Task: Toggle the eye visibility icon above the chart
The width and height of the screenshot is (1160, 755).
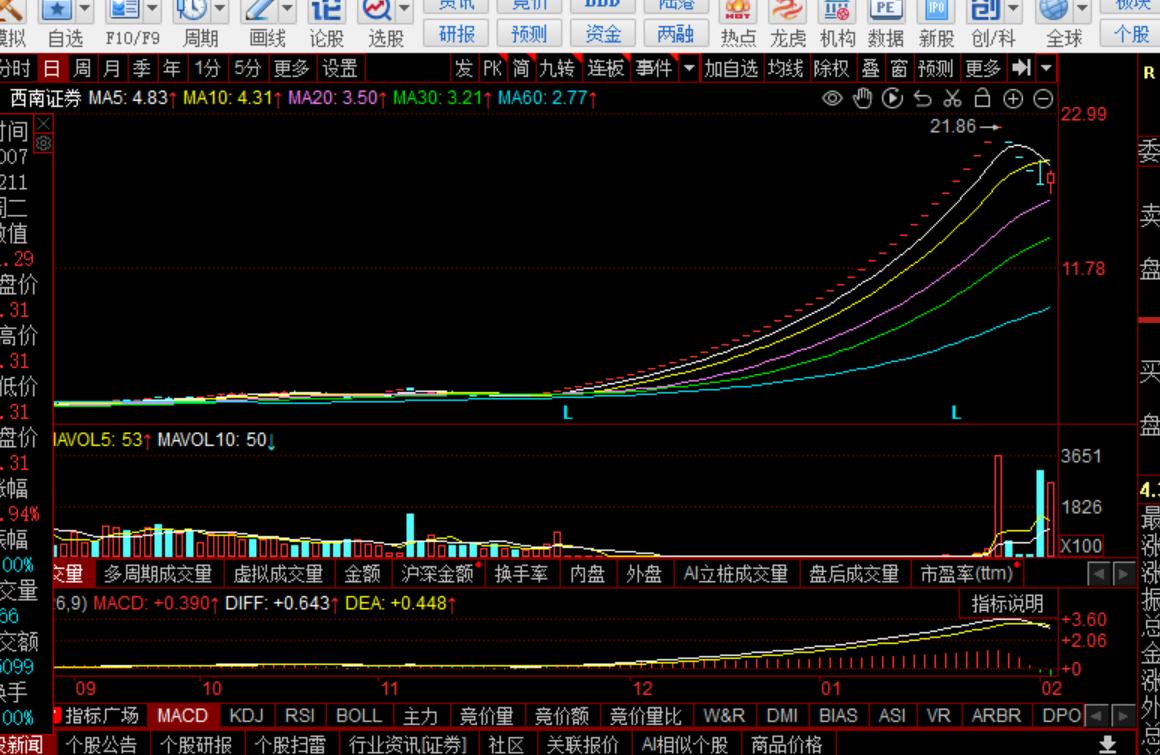Action: 832,99
